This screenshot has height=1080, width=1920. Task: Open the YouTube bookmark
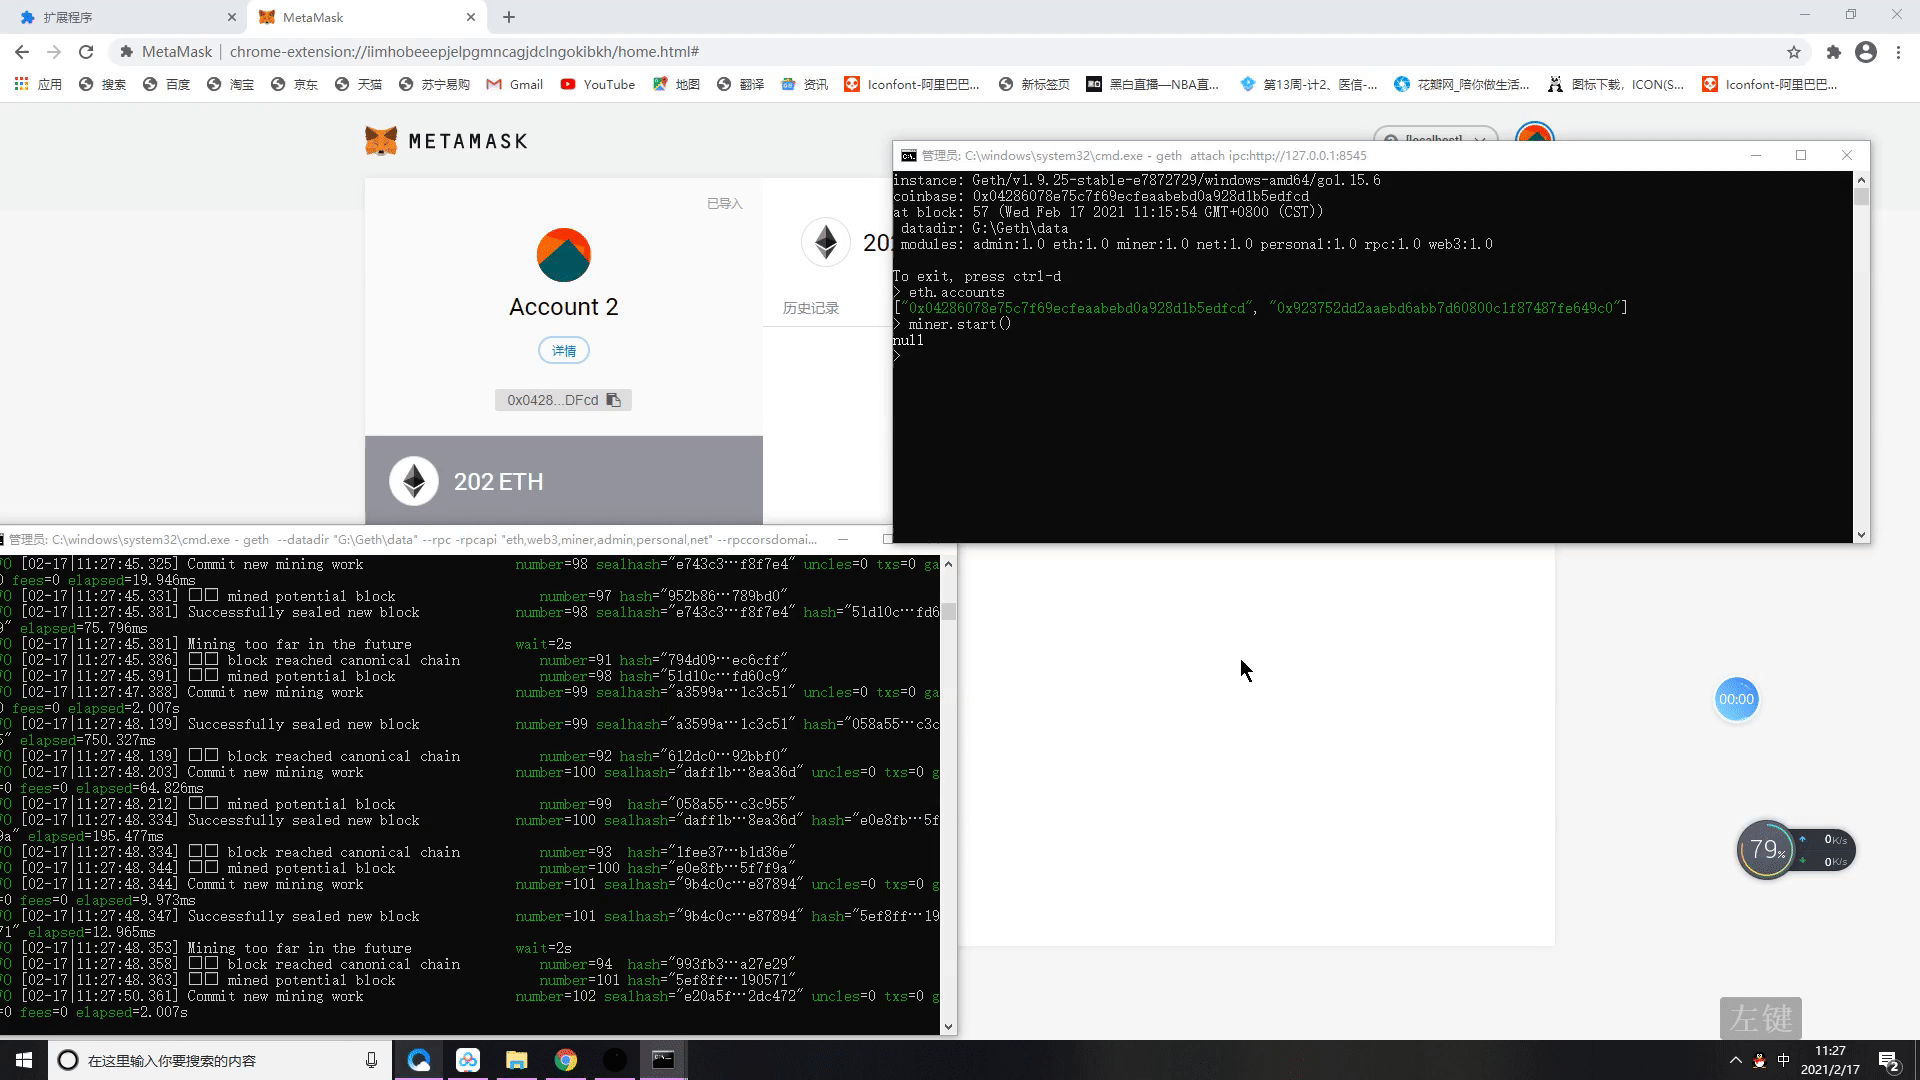point(598,85)
